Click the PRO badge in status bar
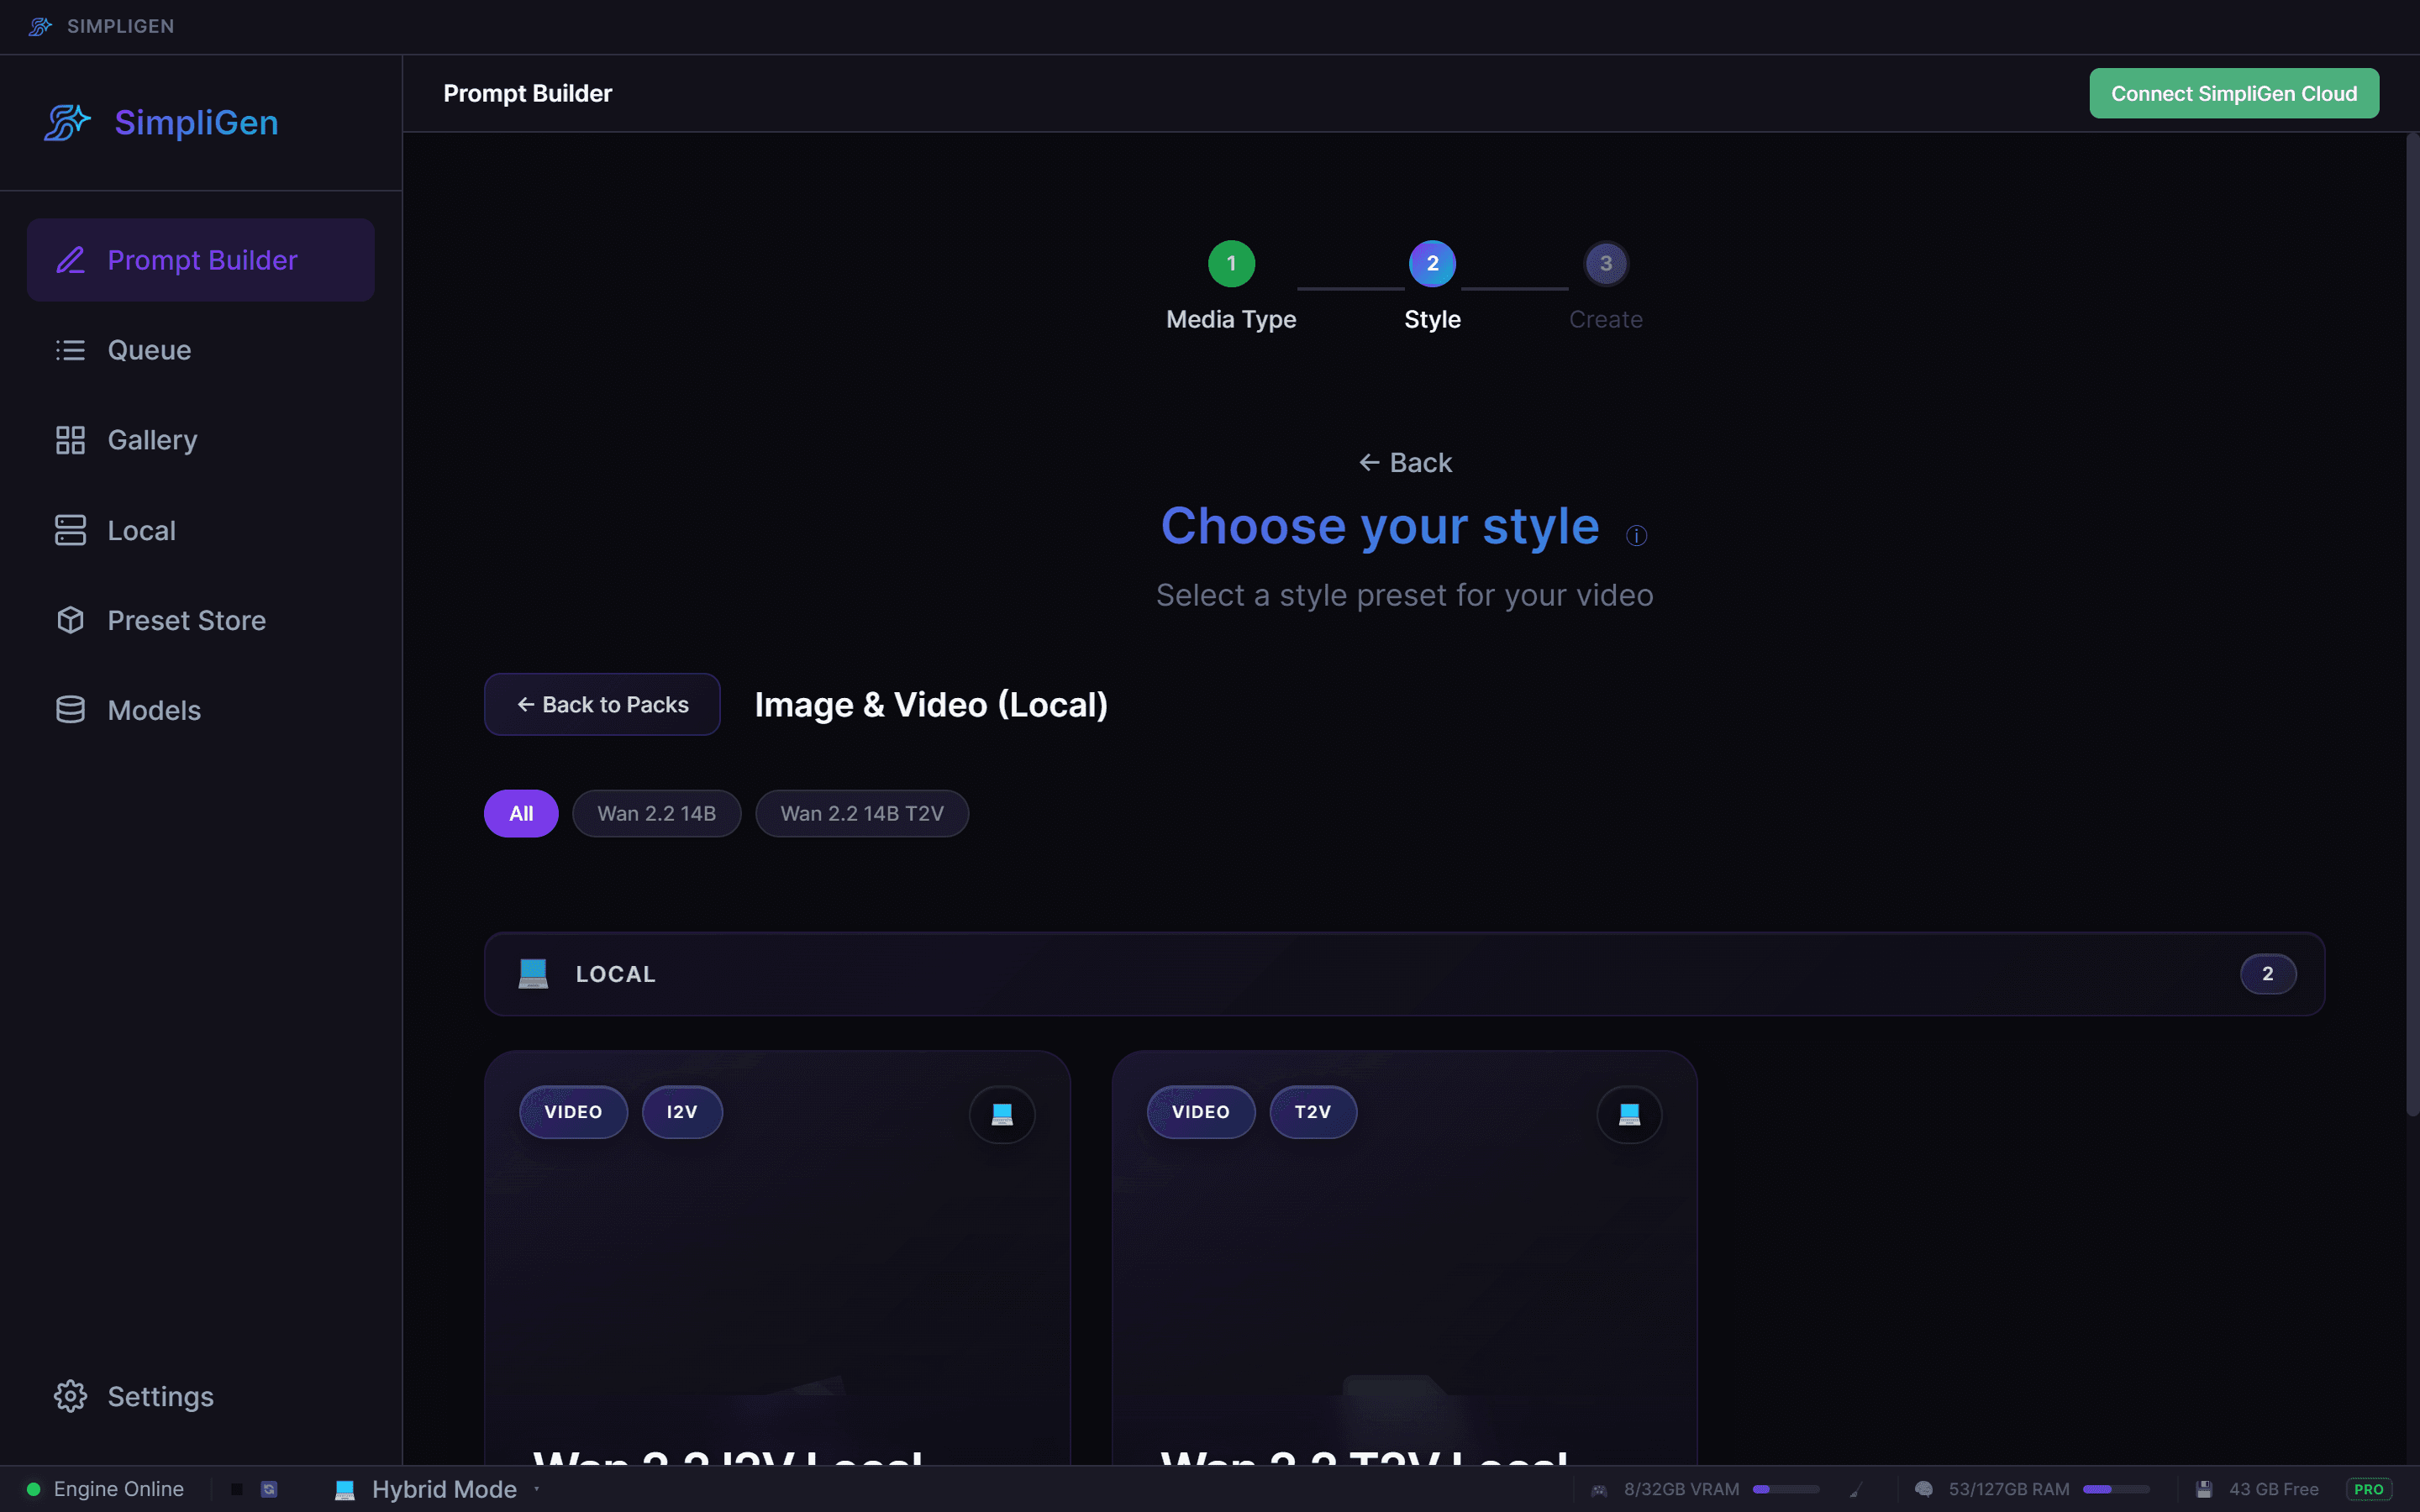The width and height of the screenshot is (2420, 1512). [2369, 1489]
